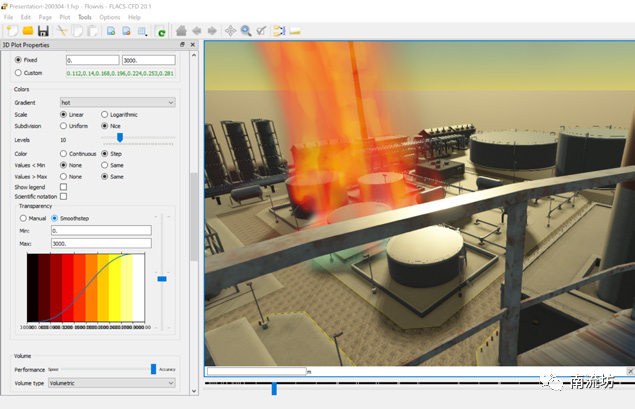635x409 pixels.
Task: Tick the Scientific notation checkbox
Action: click(64, 197)
